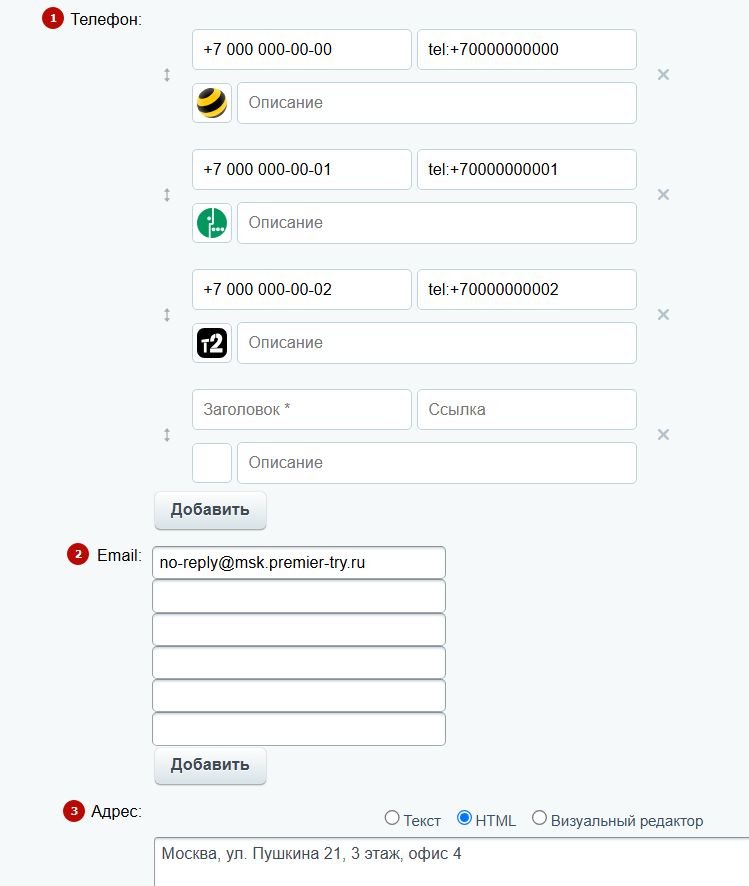
Task: Click the no-reply@msk.premier-try.ru email field
Action: (x=299, y=563)
